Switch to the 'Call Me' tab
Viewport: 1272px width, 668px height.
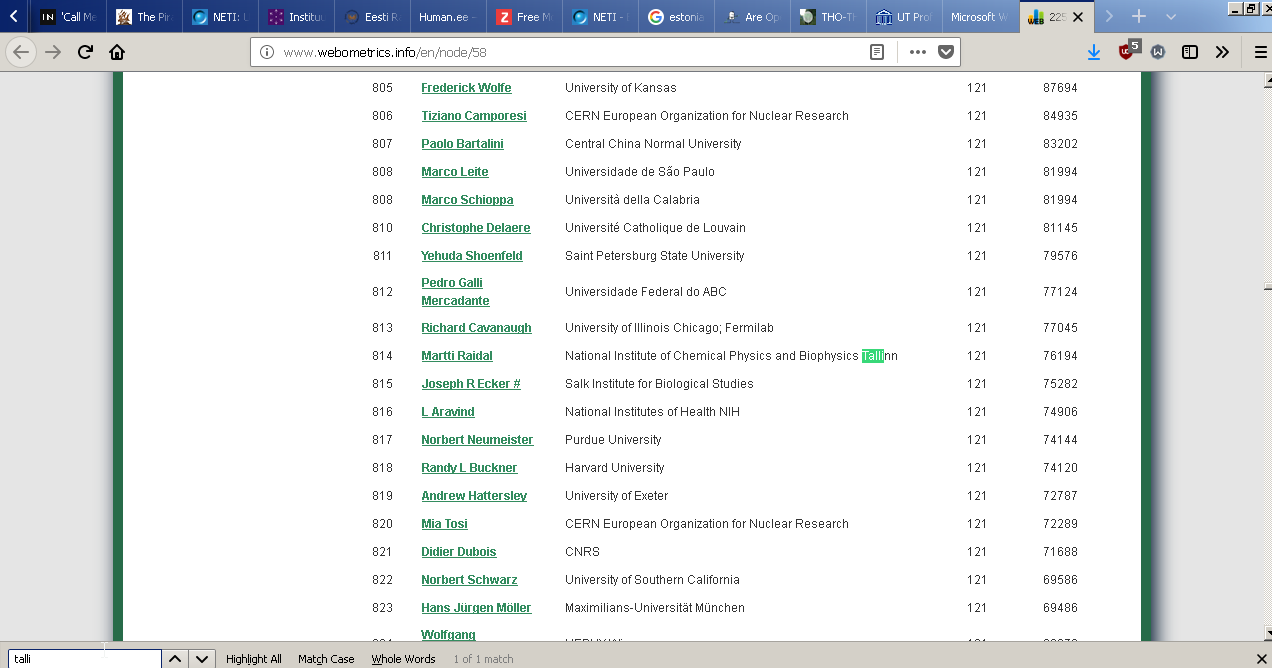pyautogui.click(x=69, y=17)
